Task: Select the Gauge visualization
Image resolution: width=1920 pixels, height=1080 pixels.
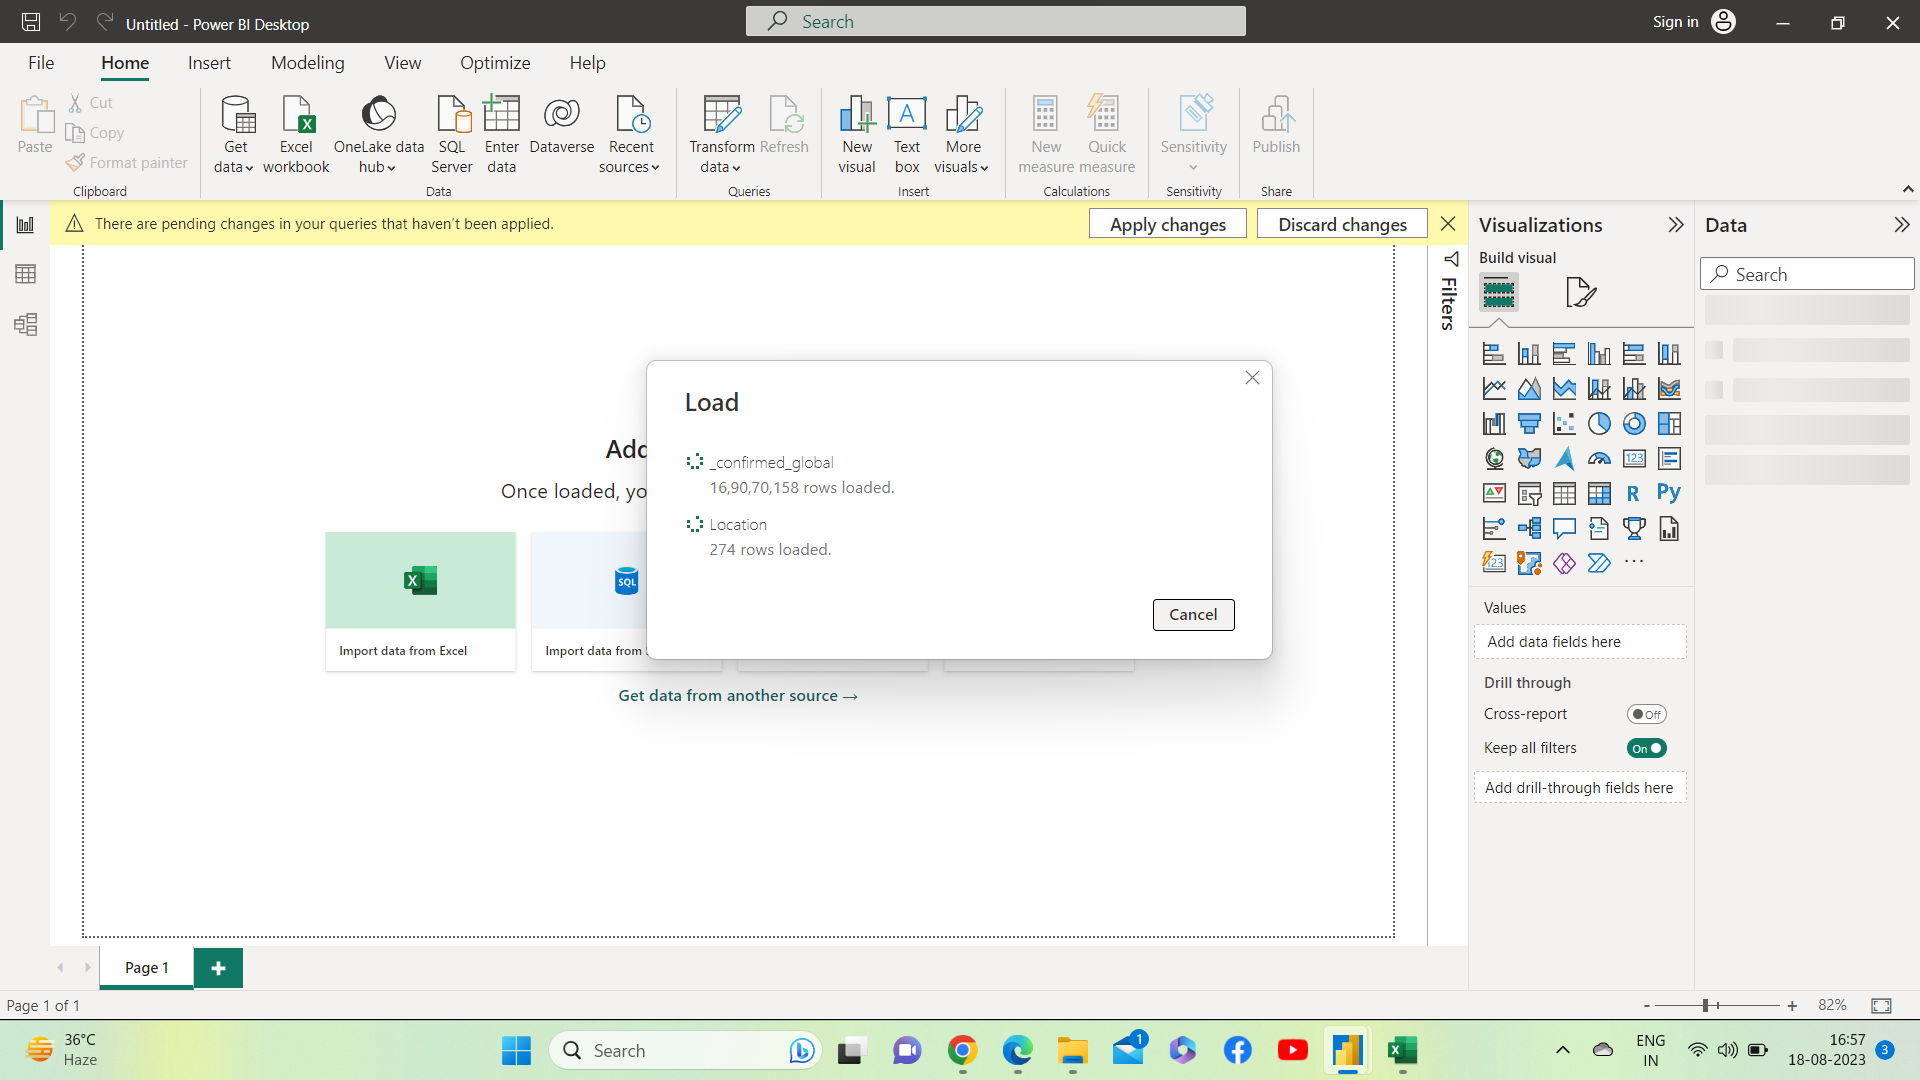Action: point(1599,459)
